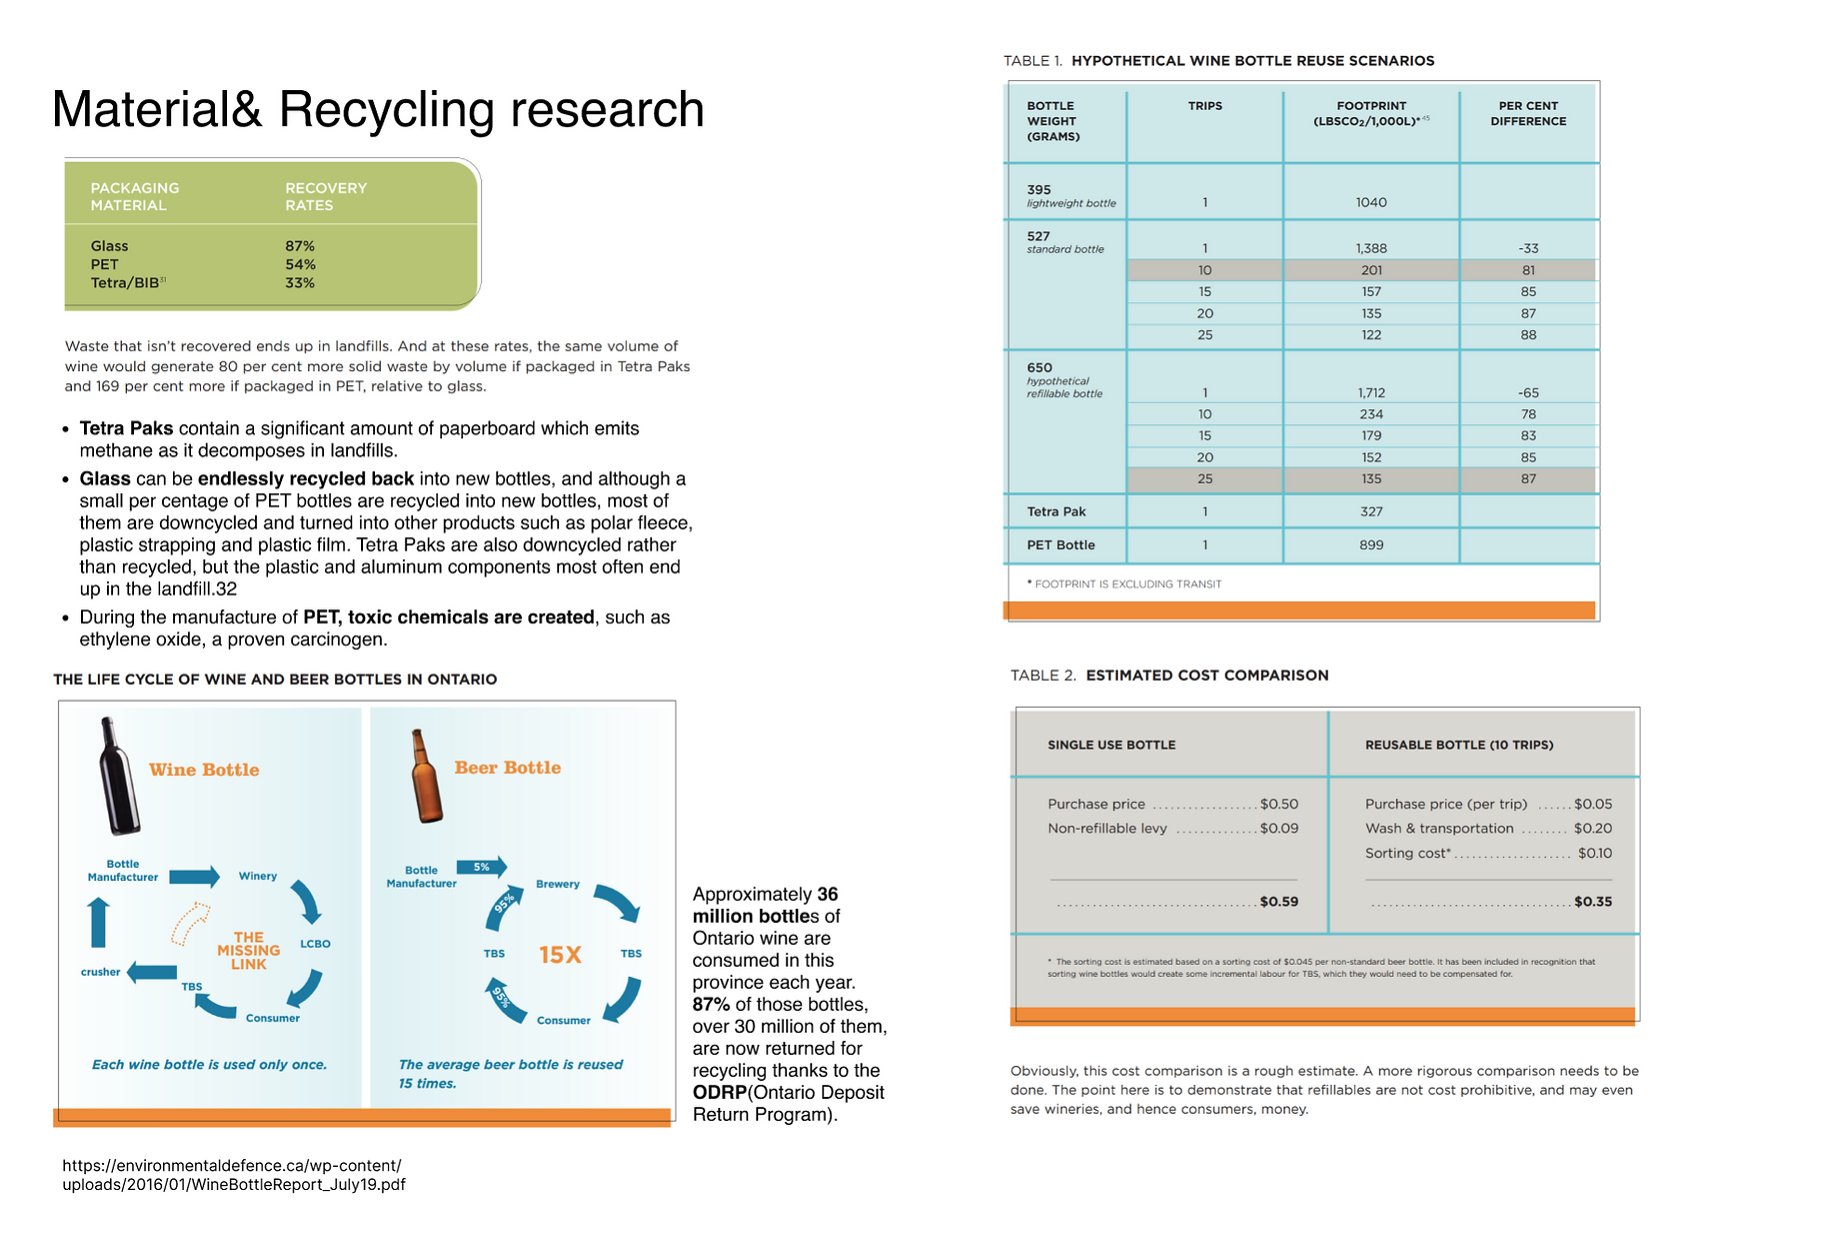
Task: Click 'endlessly recycled back' bold phrase
Action: coord(306,479)
